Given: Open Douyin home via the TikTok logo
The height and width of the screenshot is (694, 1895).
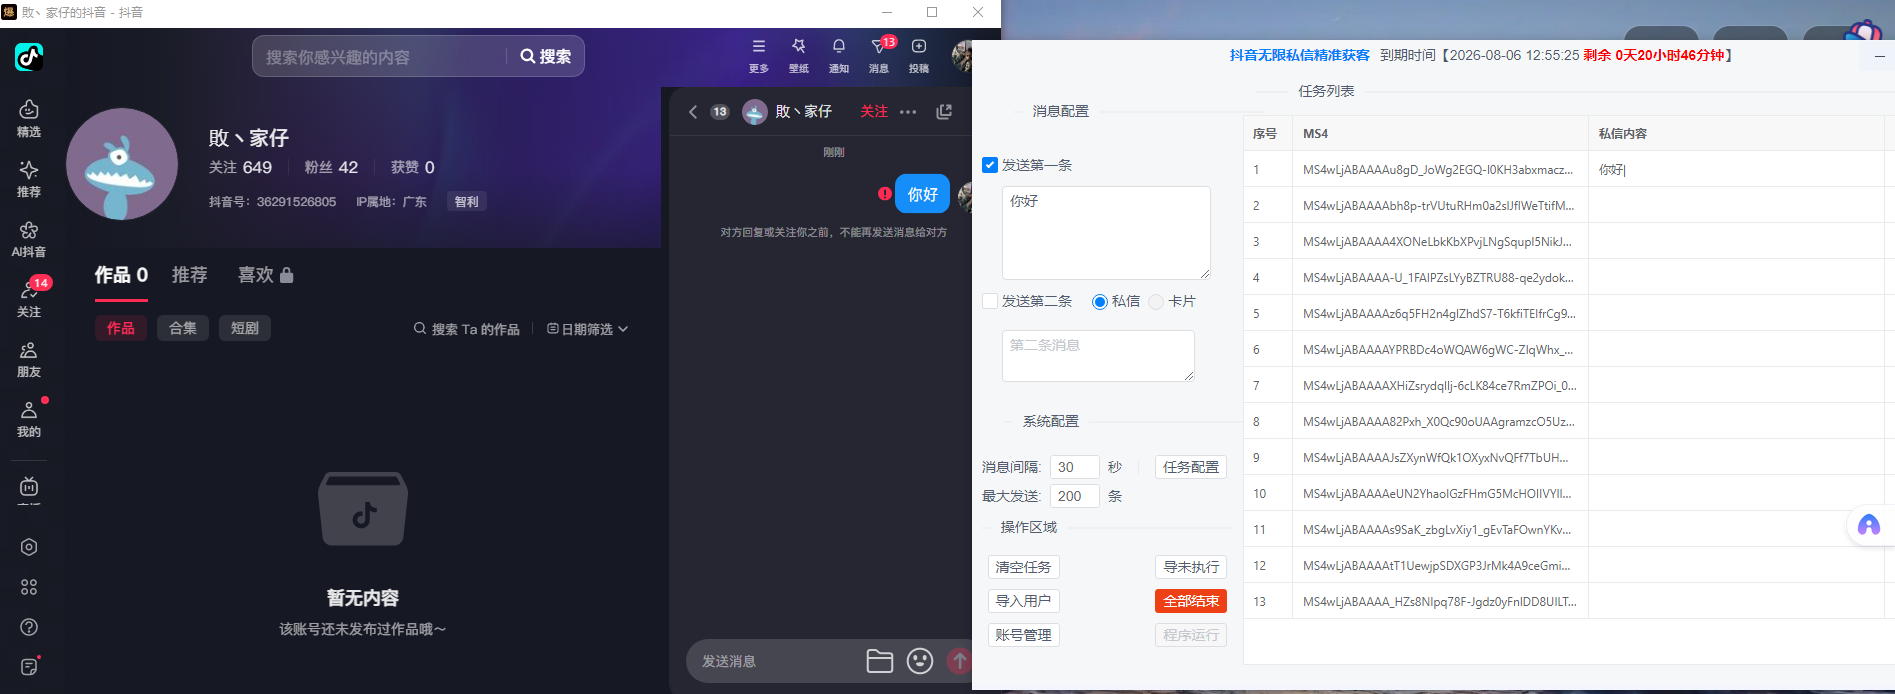Looking at the screenshot, I should (x=29, y=57).
